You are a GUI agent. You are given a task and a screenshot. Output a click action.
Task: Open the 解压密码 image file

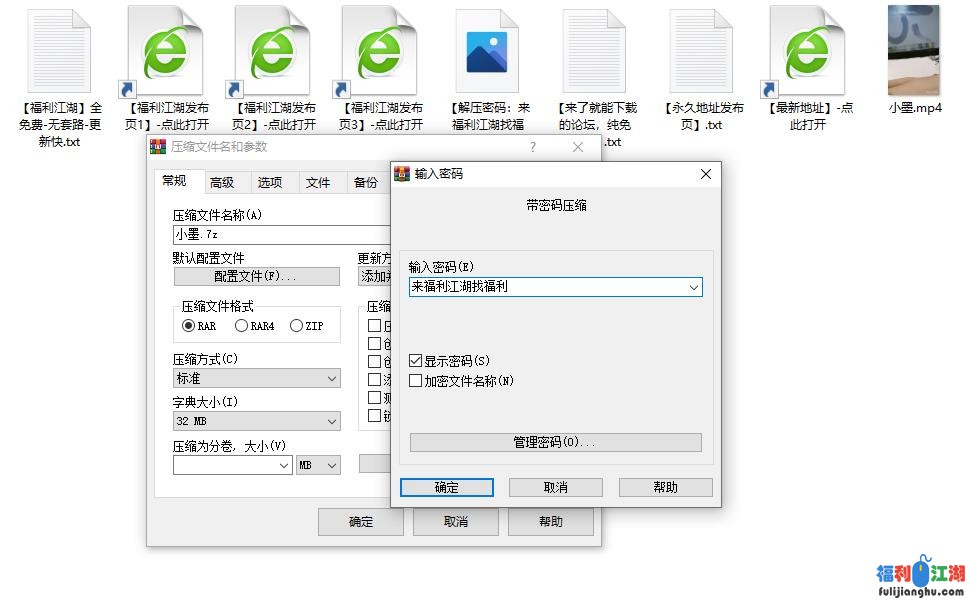(x=487, y=50)
